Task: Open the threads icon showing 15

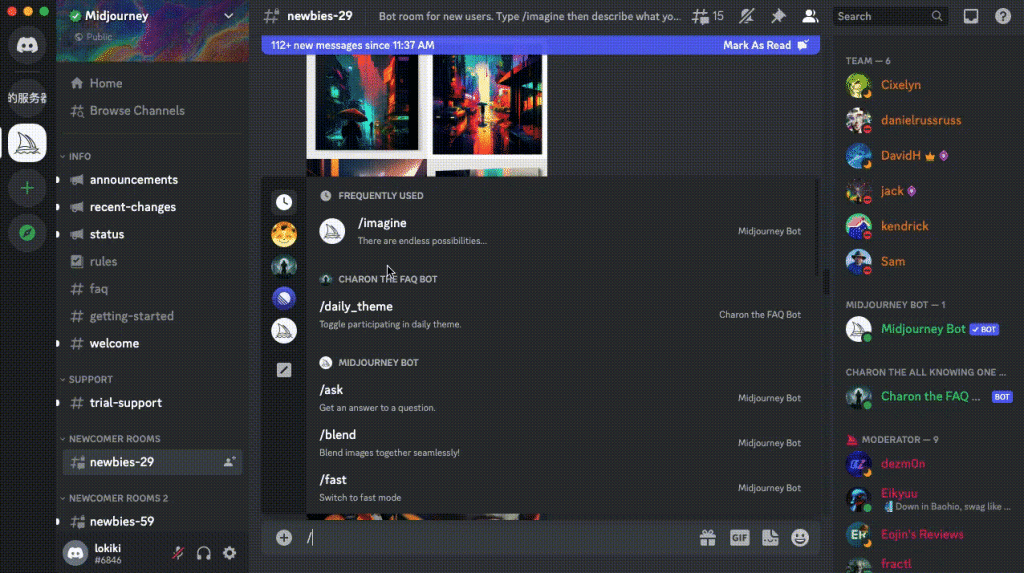Action: (x=708, y=16)
